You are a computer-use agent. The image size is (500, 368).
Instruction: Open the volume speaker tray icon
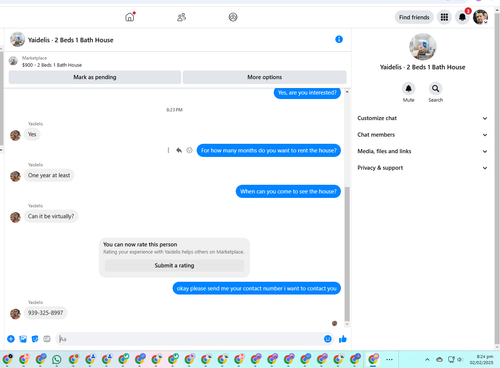pos(460,359)
